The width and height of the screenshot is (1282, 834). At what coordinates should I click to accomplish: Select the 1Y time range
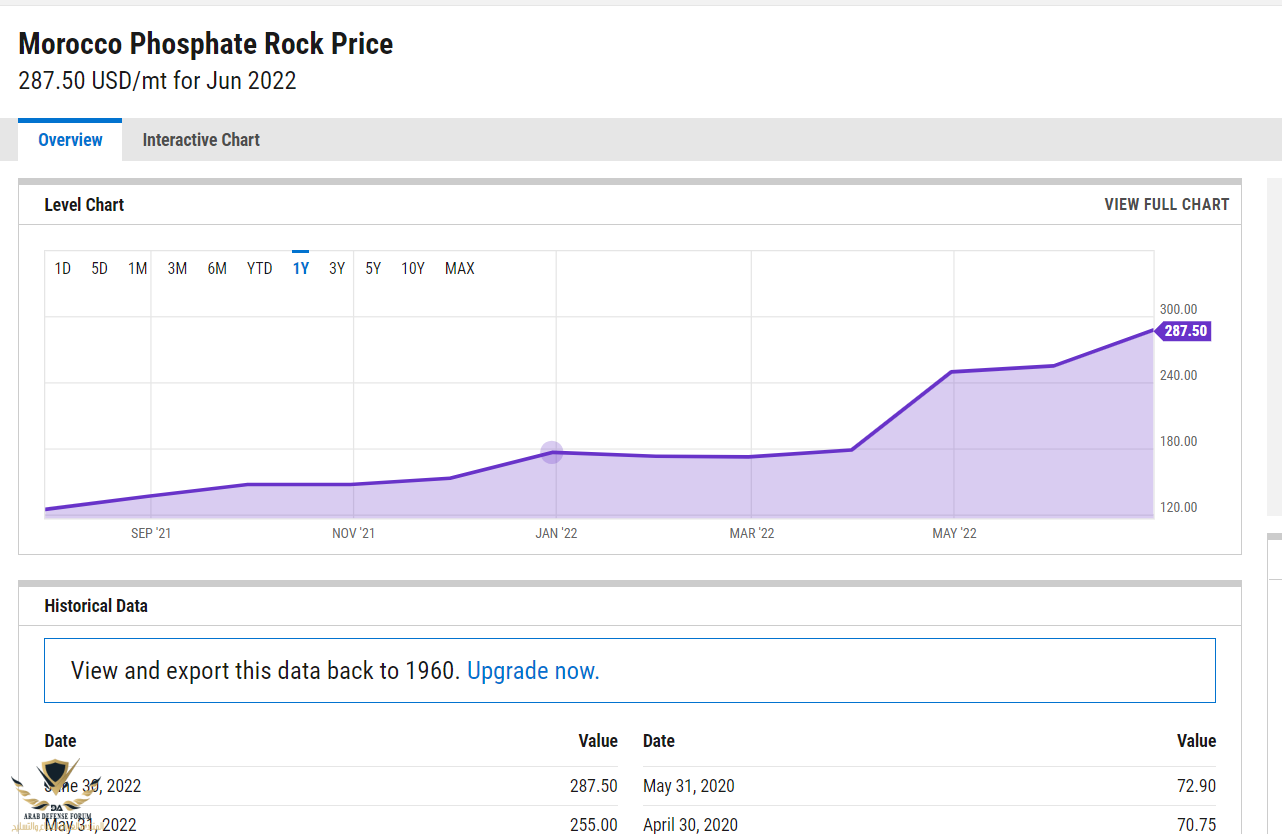click(x=301, y=268)
